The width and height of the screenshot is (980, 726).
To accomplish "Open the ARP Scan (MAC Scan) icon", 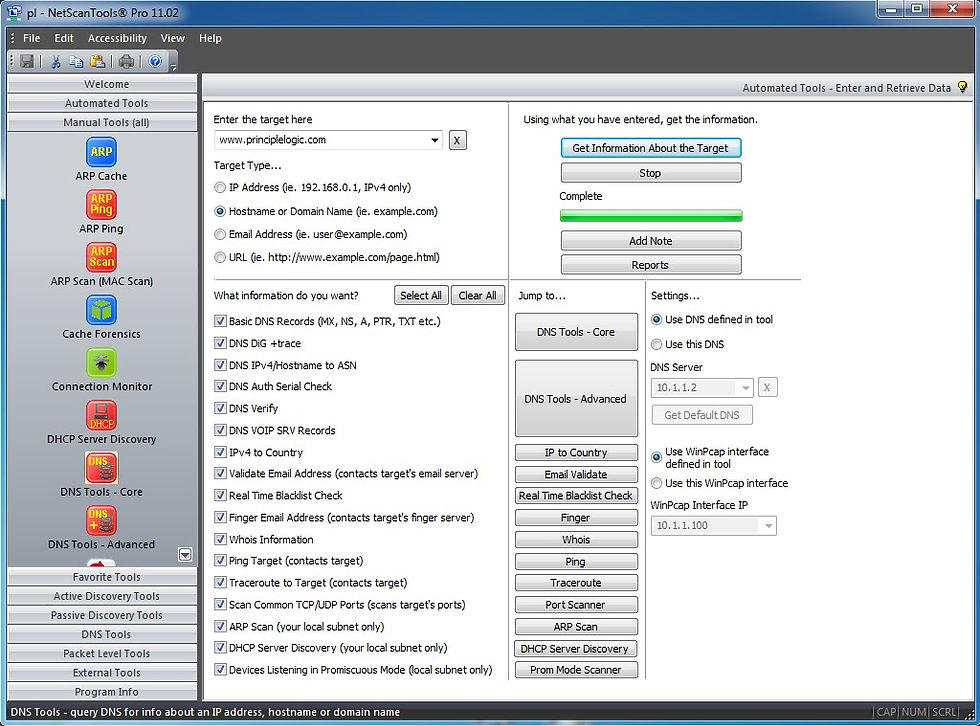I will [101, 257].
